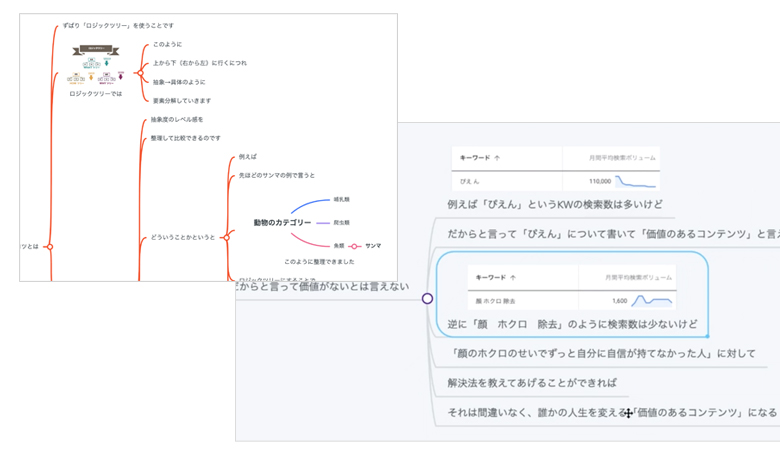Image resolution: width=780 pixels, height=470 pixels.
Task: Toggle the orange circle beside どういうことかというと
Action: tap(226, 237)
